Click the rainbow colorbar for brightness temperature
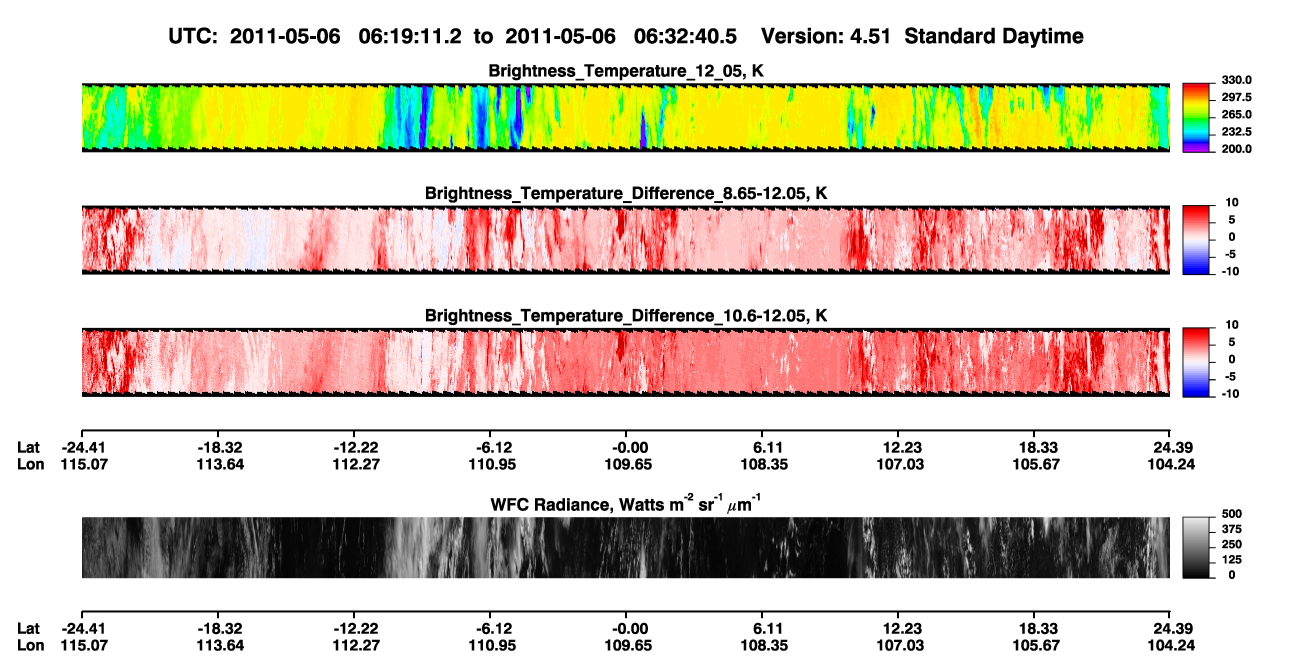 pos(1197,118)
